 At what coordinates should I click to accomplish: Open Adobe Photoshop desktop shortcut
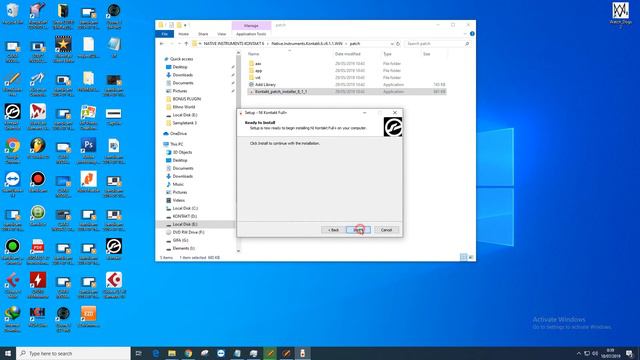click(x=88, y=151)
